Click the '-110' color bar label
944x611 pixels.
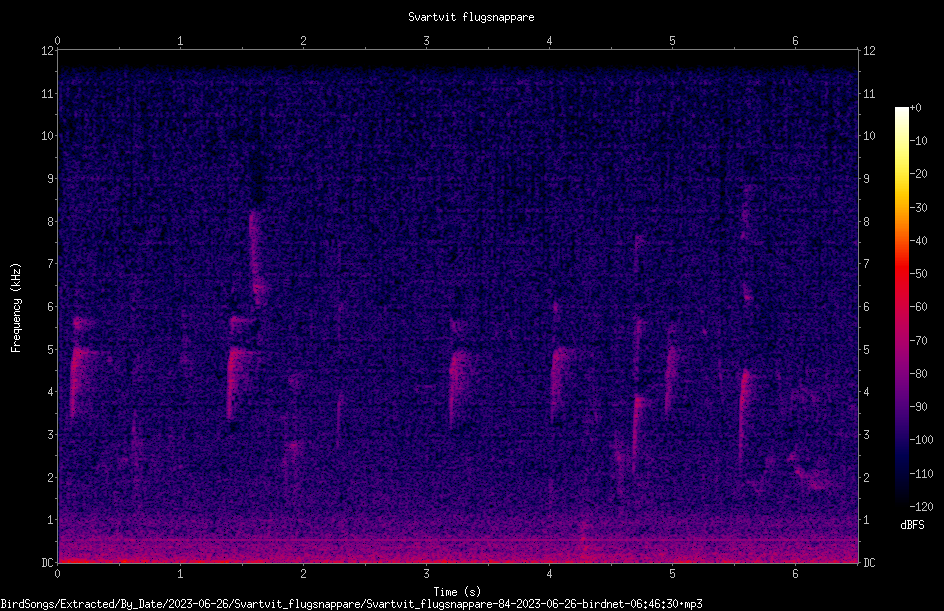[921, 474]
